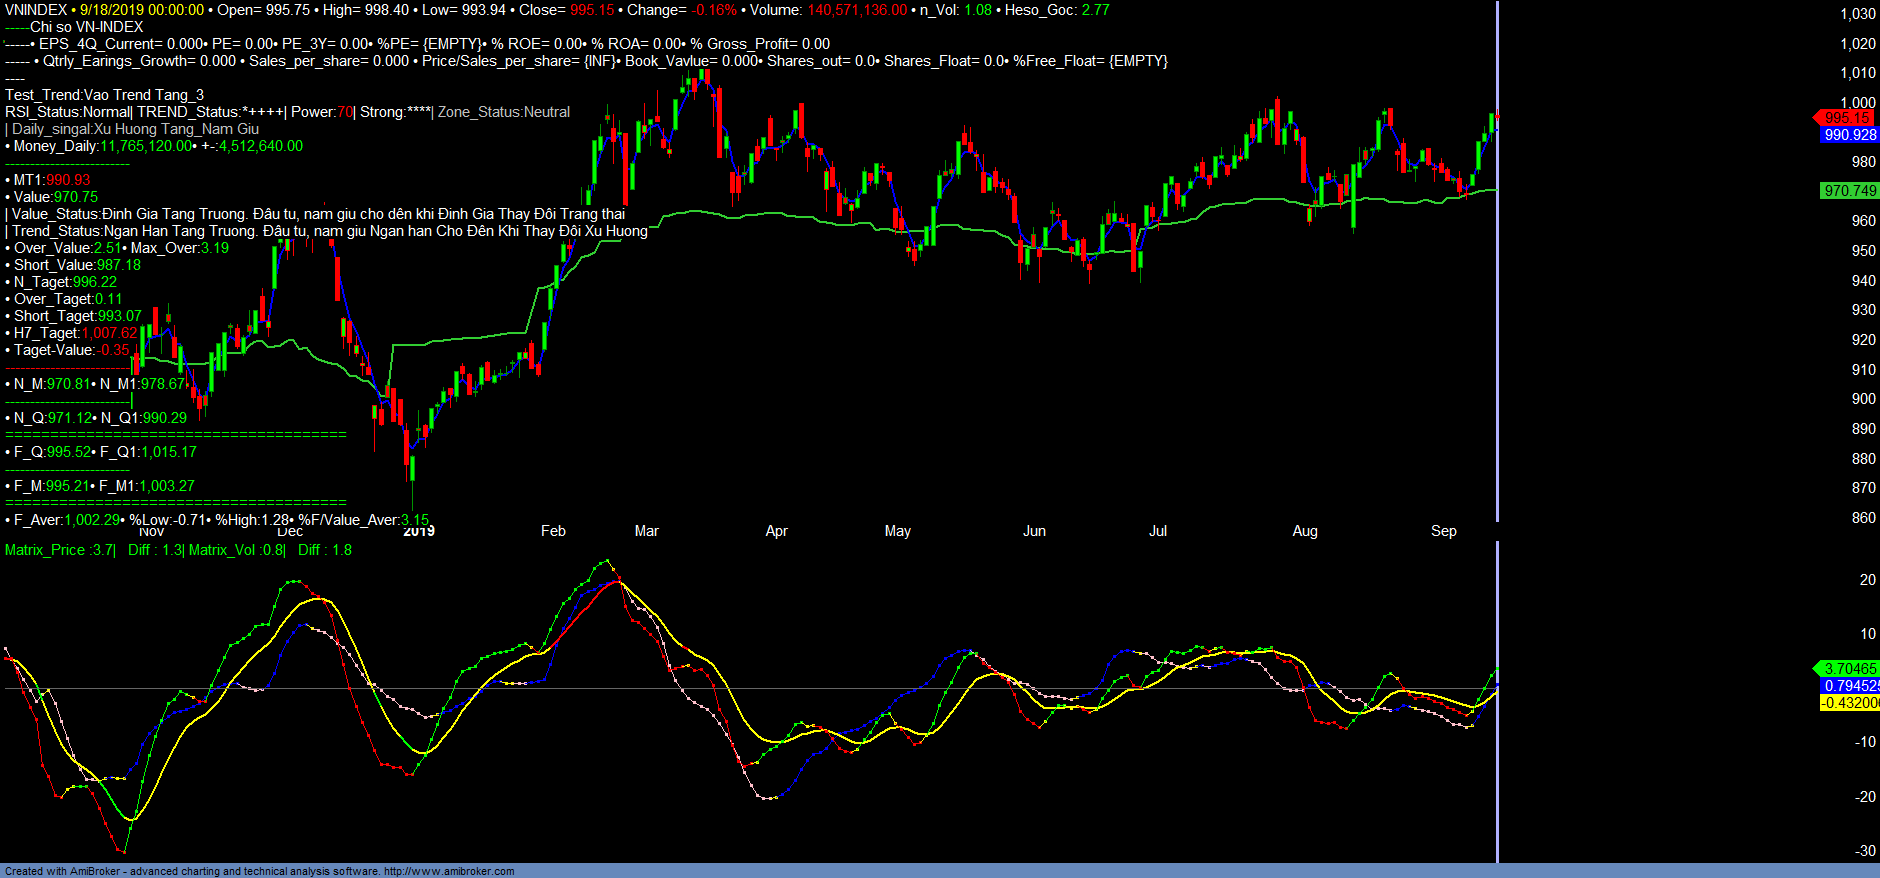The height and width of the screenshot is (878, 1880).
Task: Select the May label on time axis
Action: 897,531
